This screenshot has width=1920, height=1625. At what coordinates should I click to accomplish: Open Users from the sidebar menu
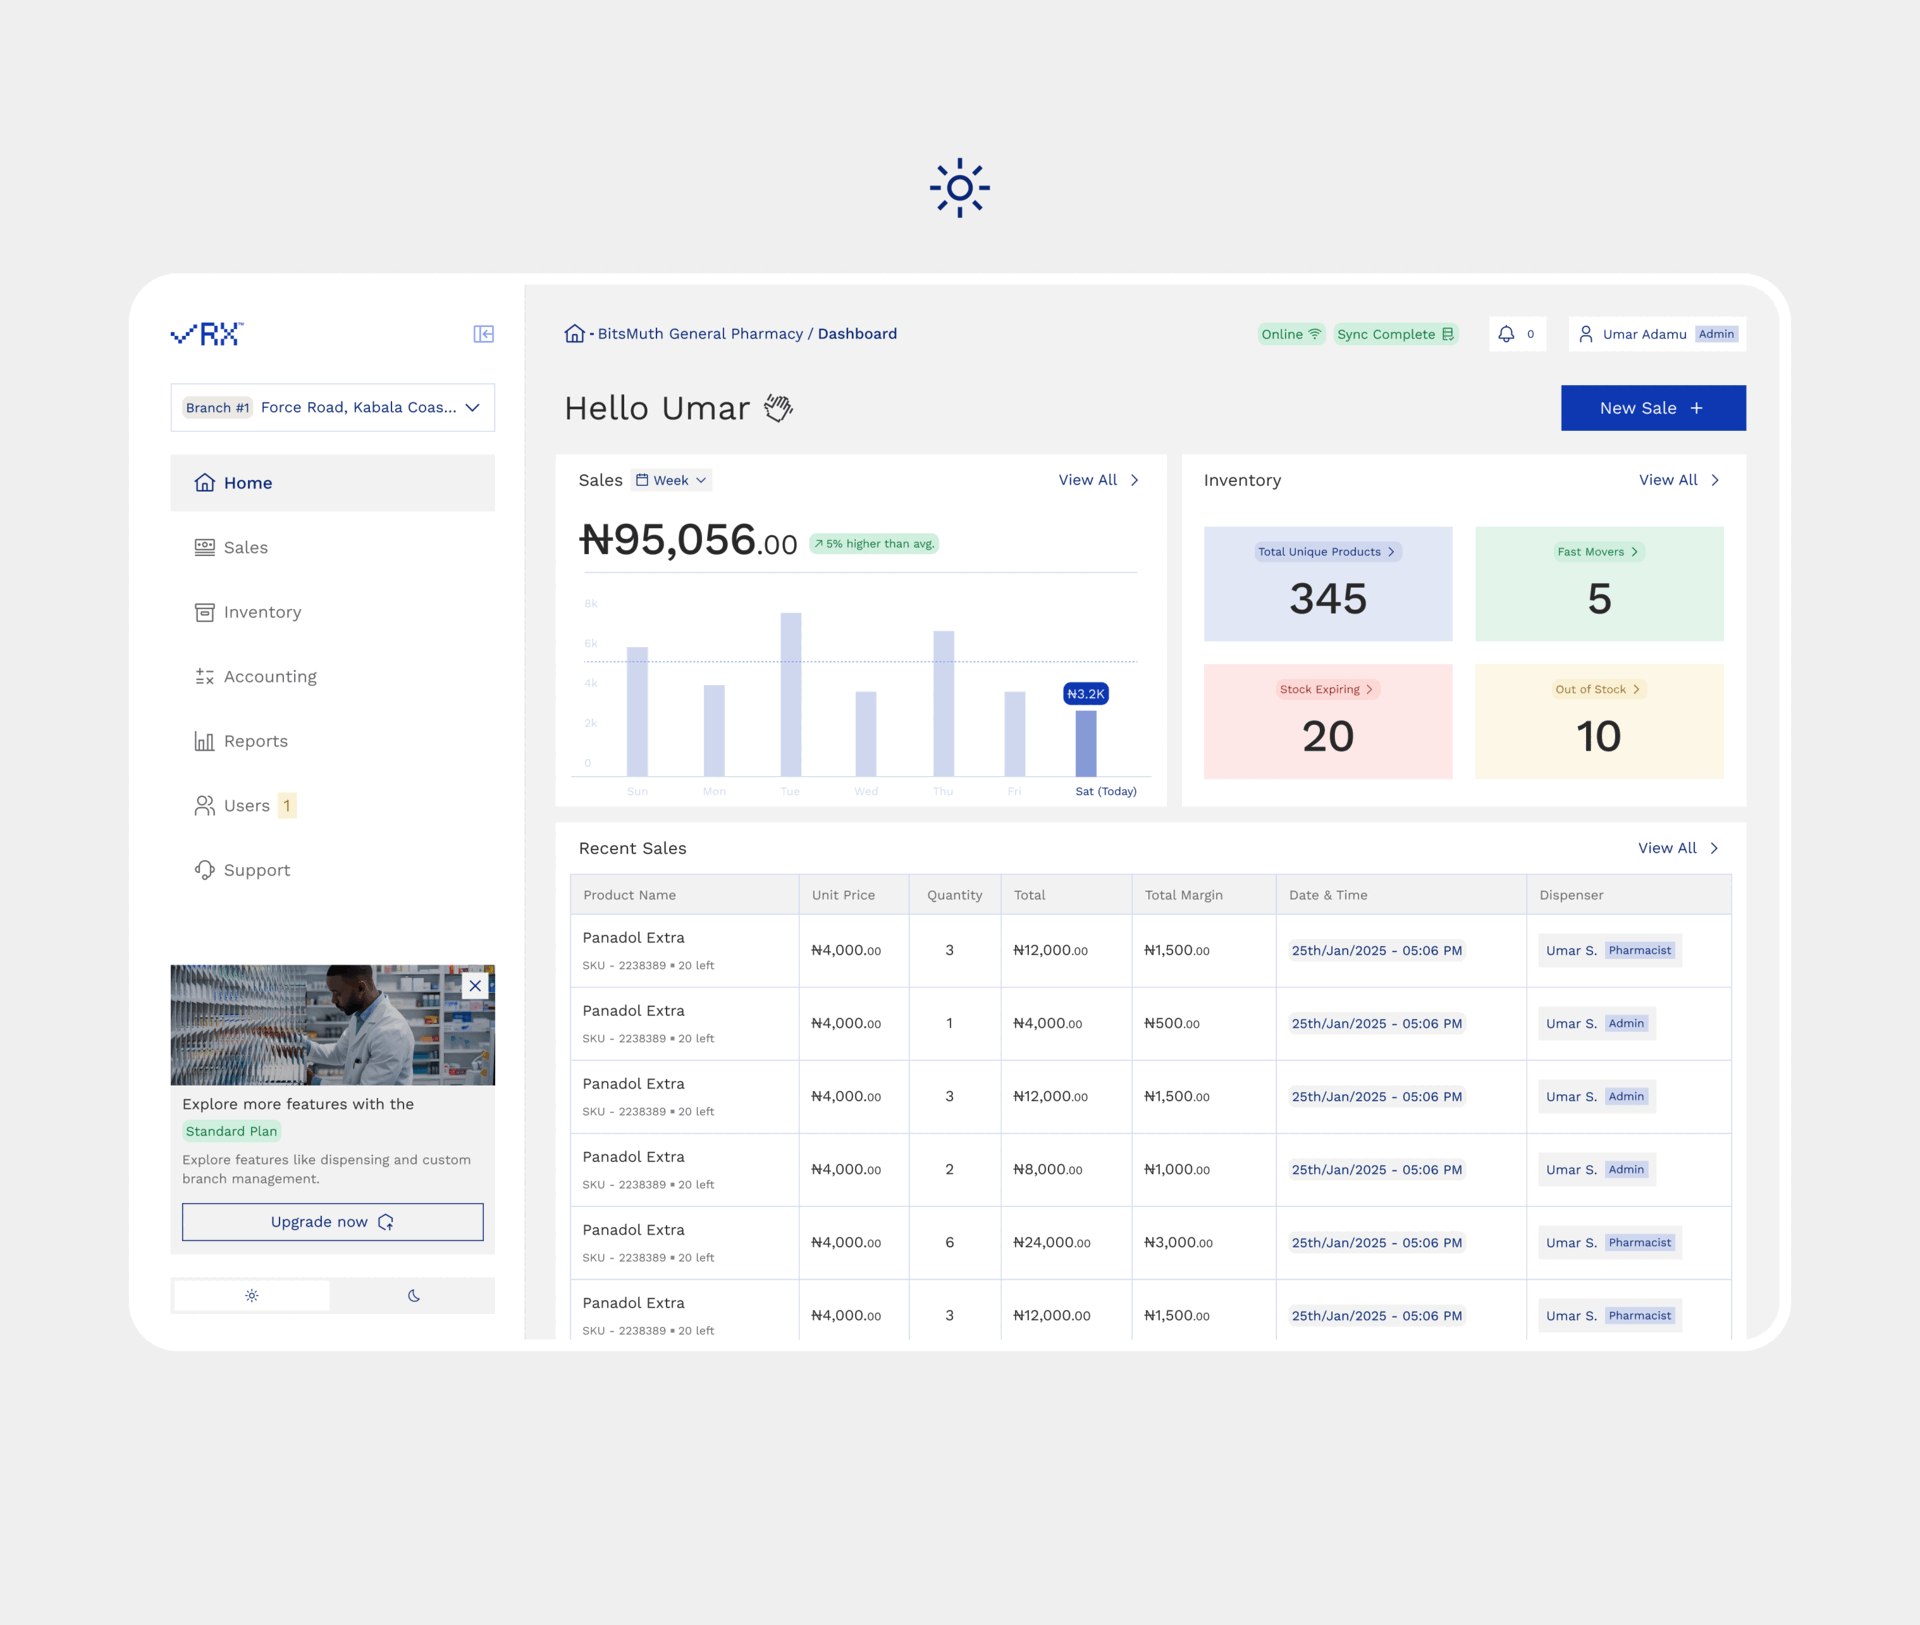pos(247,805)
